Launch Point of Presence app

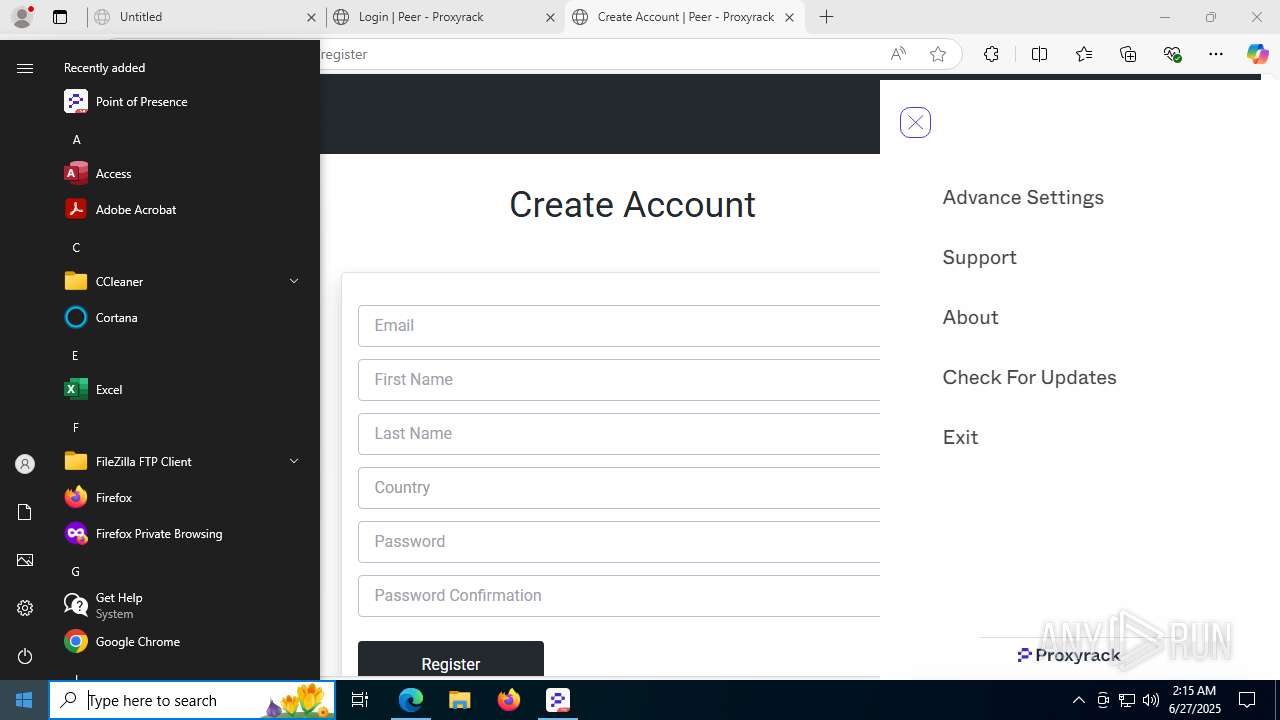point(185,101)
